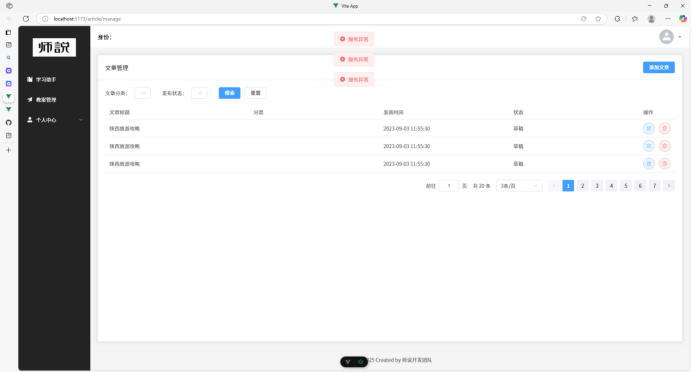Expand the 个人中心 submenu arrow
Screen dimensions: 692x372
tap(81, 120)
